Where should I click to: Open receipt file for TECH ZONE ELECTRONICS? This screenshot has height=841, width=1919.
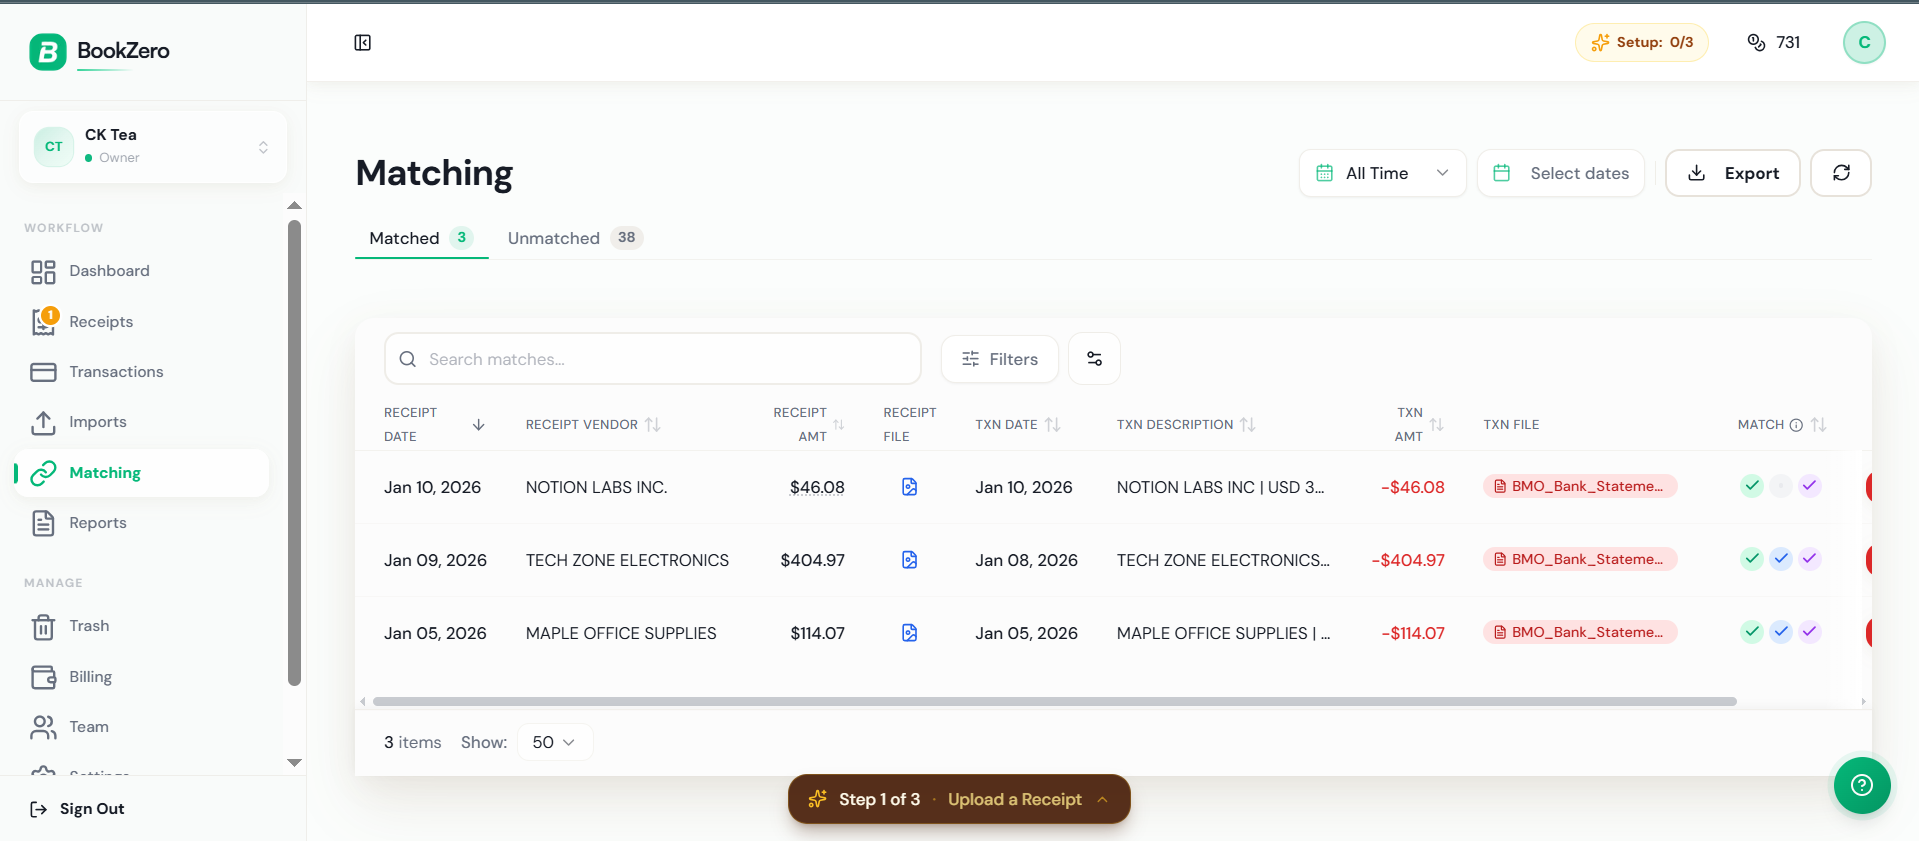coord(909,560)
